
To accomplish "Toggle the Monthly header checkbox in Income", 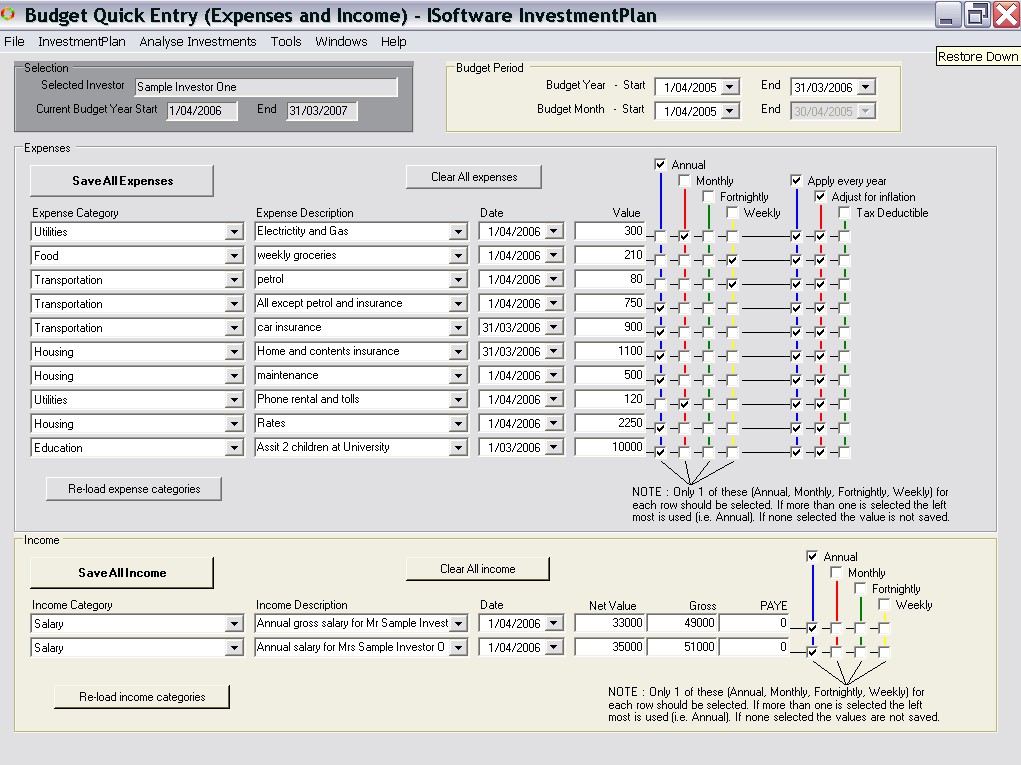I will (836, 572).
